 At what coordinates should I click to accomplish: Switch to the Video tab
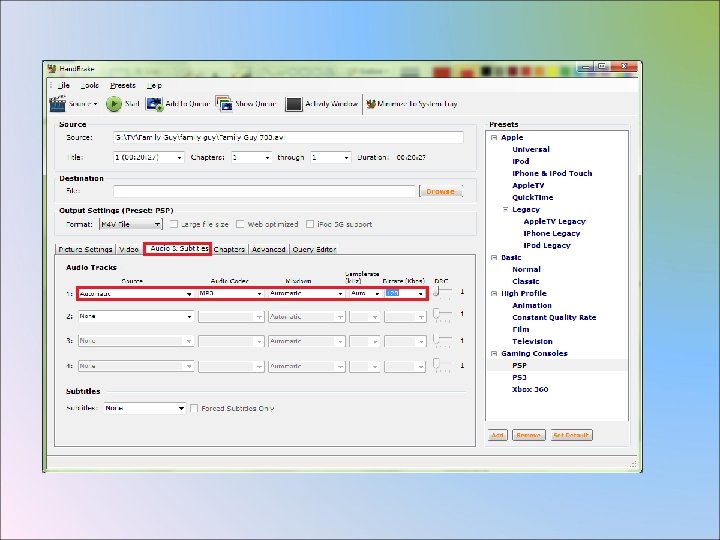click(x=129, y=249)
